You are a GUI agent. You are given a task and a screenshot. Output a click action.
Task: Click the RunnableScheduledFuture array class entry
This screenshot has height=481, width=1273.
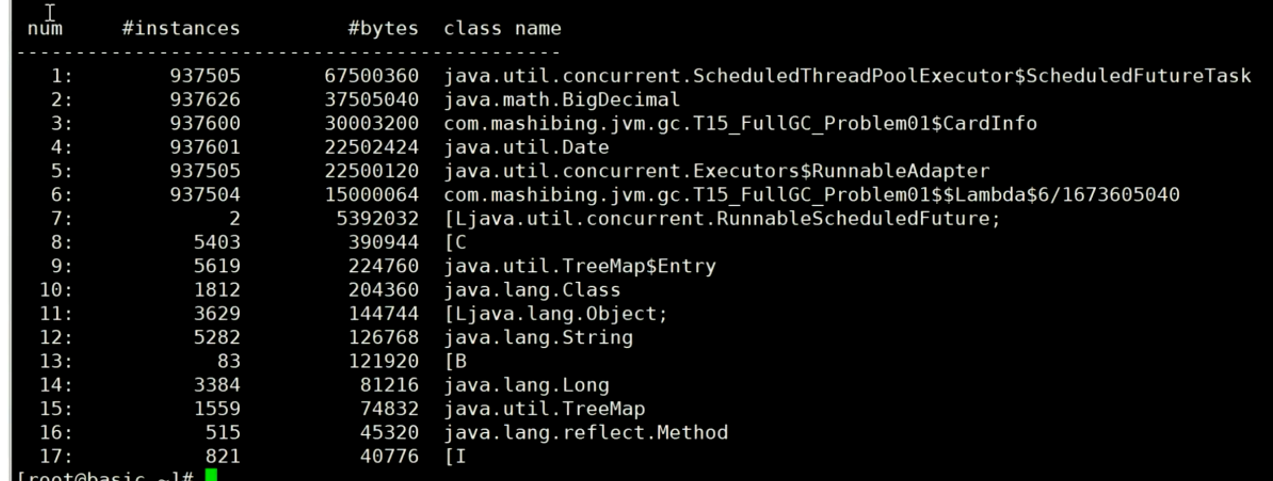[x=722, y=219]
